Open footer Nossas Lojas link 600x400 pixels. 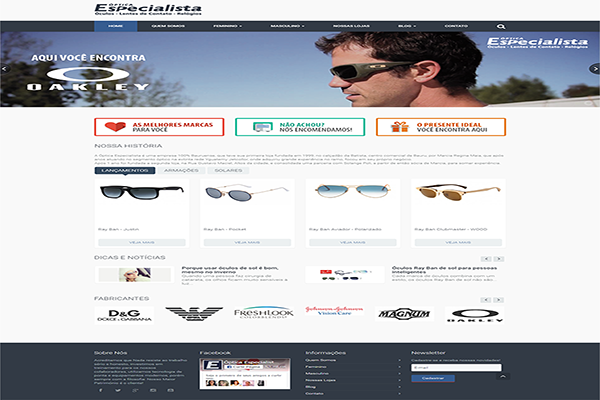(x=320, y=380)
